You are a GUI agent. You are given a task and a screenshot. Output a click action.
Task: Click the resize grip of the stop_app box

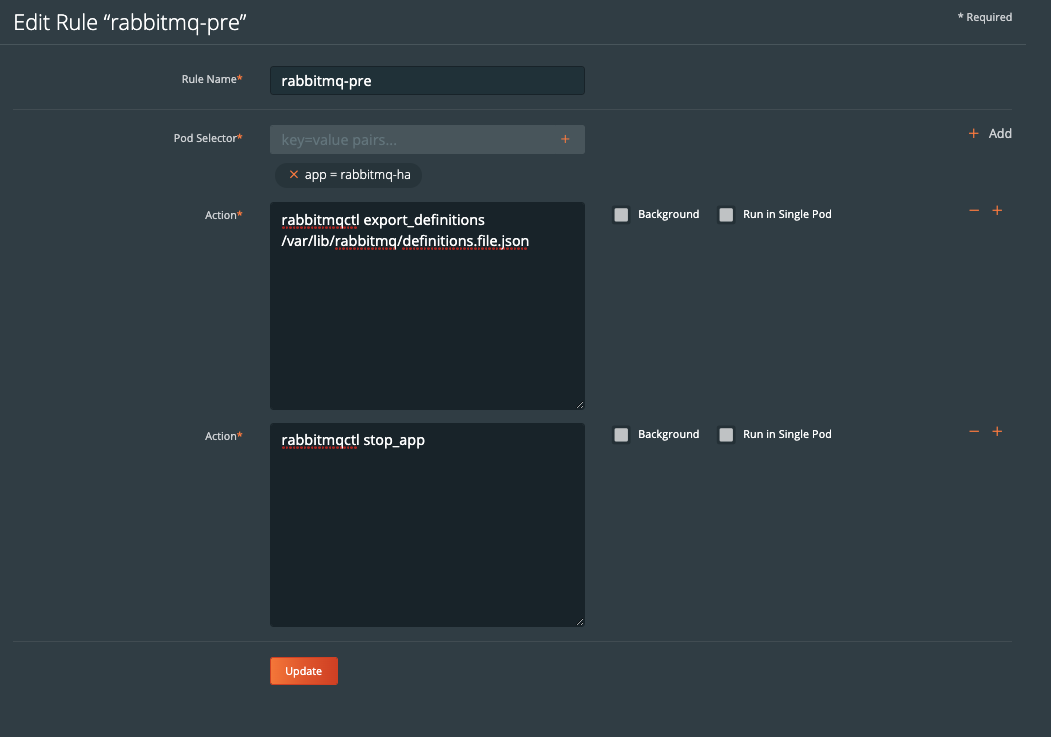point(580,620)
